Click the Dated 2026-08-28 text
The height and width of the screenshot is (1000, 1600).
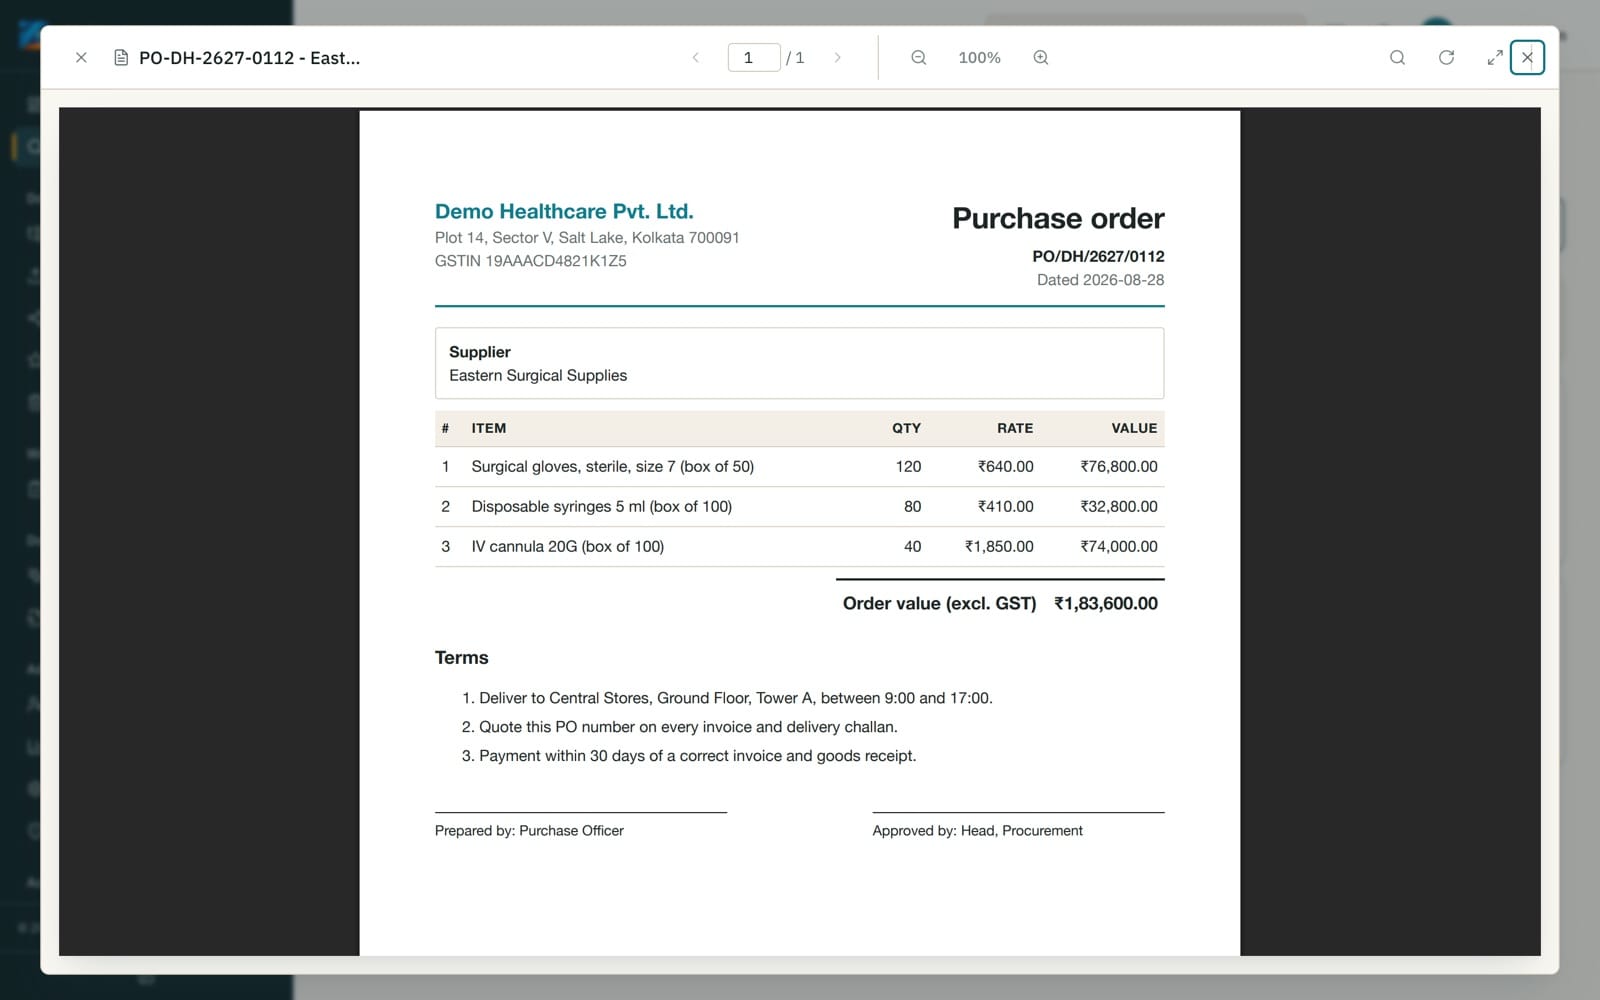coord(1100,280)
